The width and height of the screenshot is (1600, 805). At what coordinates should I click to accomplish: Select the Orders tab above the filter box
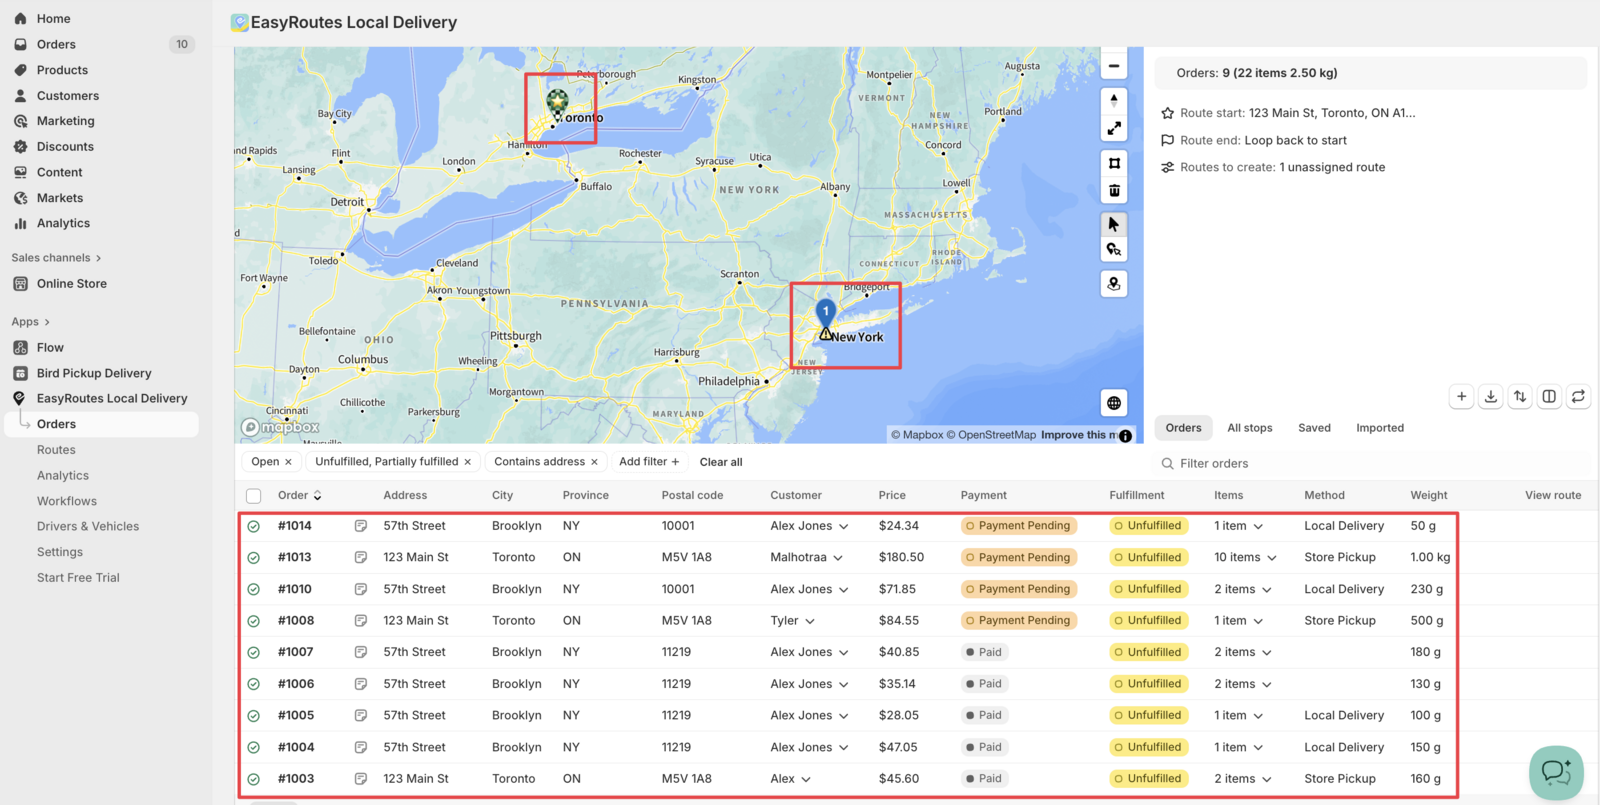[1183, 428]
